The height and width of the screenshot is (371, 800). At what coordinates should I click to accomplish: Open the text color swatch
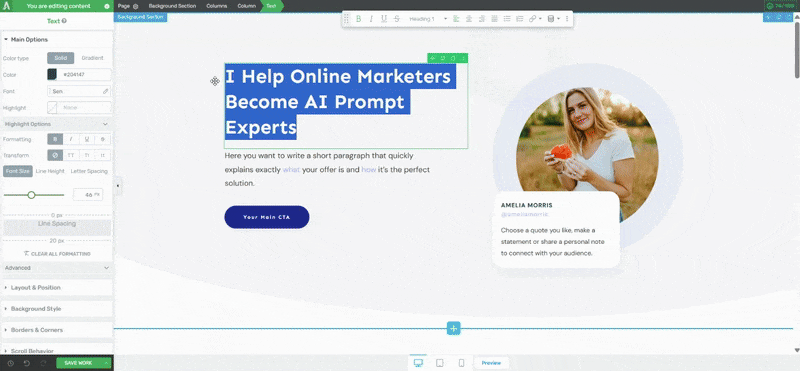52,75
